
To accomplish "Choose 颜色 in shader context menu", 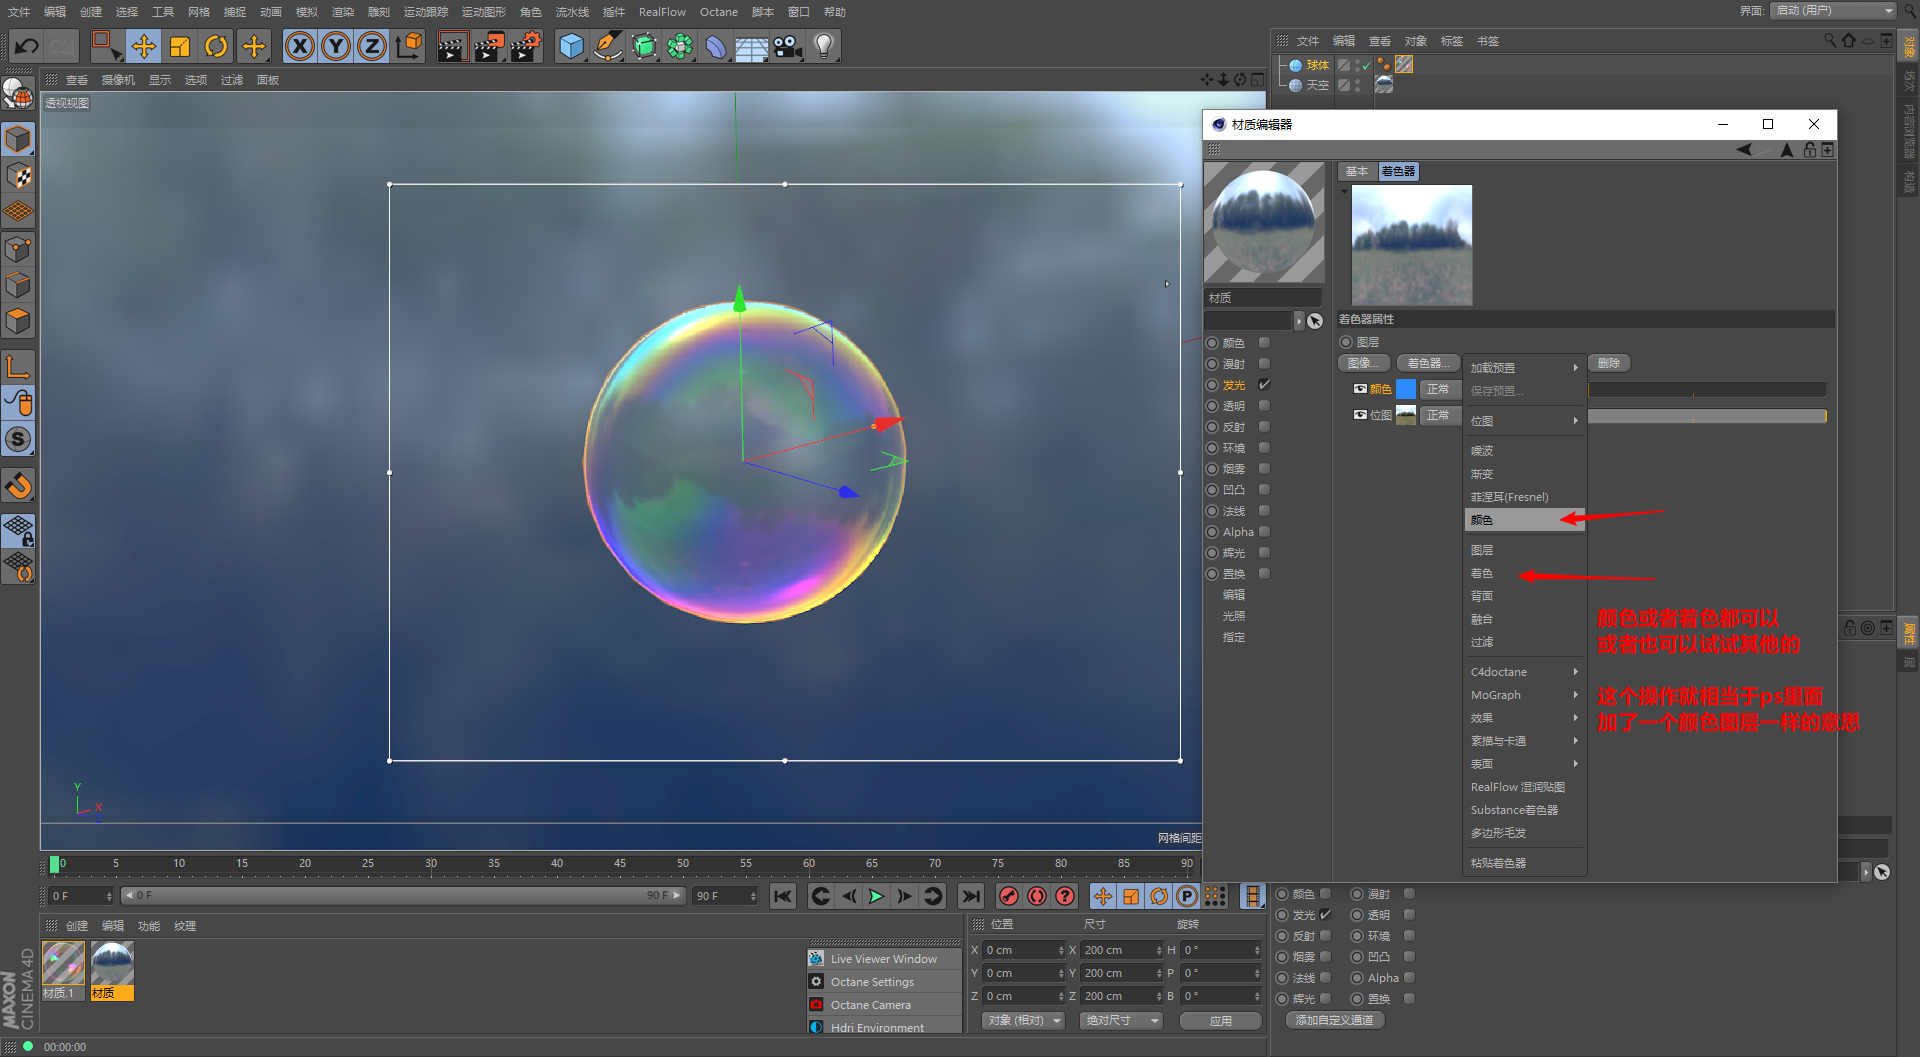I will (x=1524, y=520).
